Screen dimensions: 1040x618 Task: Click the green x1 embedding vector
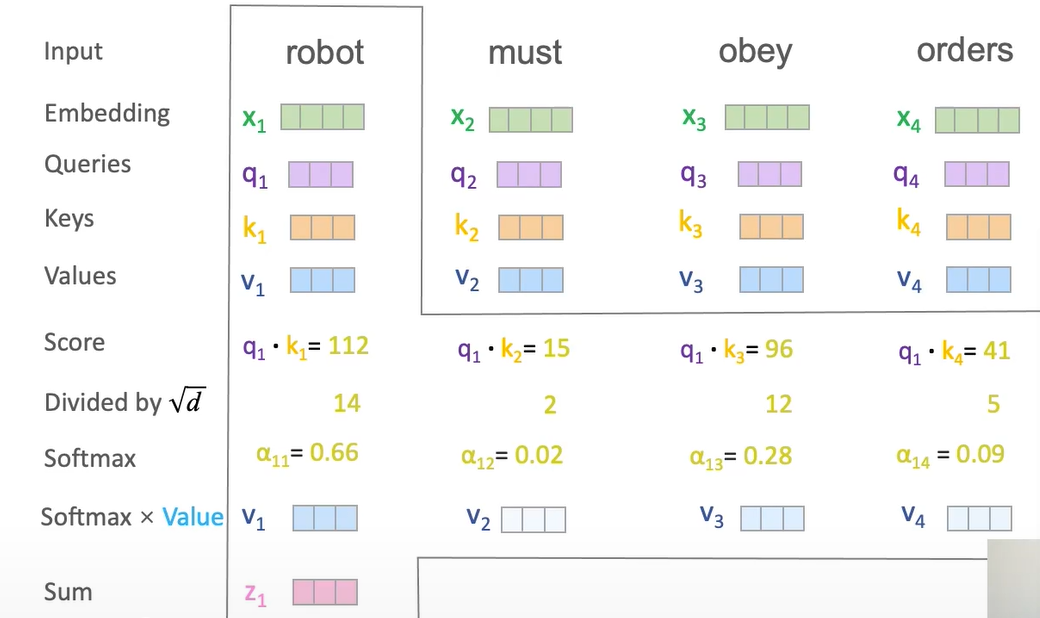coord(322,117)
